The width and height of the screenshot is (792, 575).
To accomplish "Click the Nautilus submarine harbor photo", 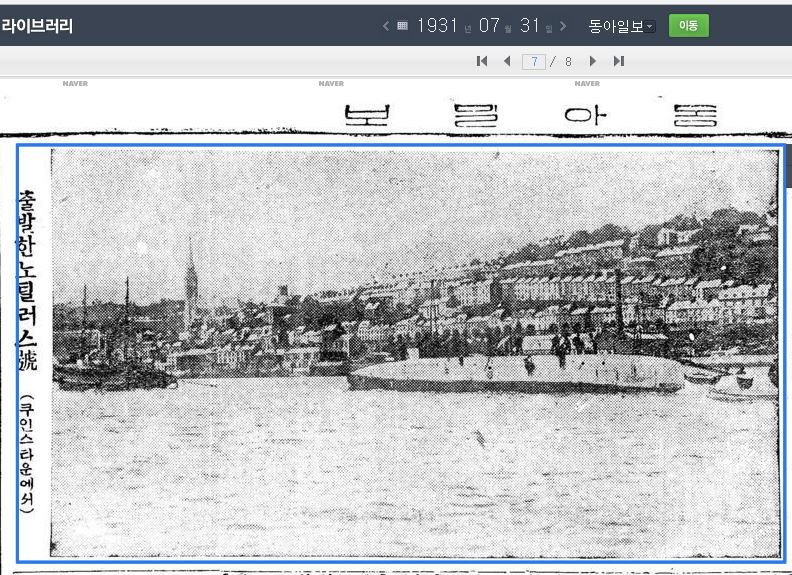I will pyautogui.click(x=414, y=352).
